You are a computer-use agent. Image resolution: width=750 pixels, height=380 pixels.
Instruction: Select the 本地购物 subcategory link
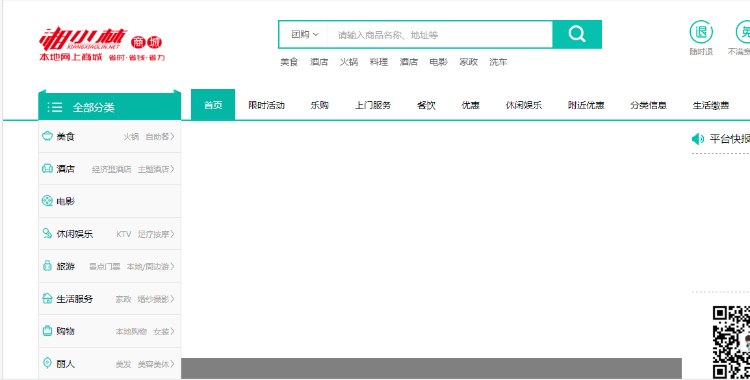(131, 331)
